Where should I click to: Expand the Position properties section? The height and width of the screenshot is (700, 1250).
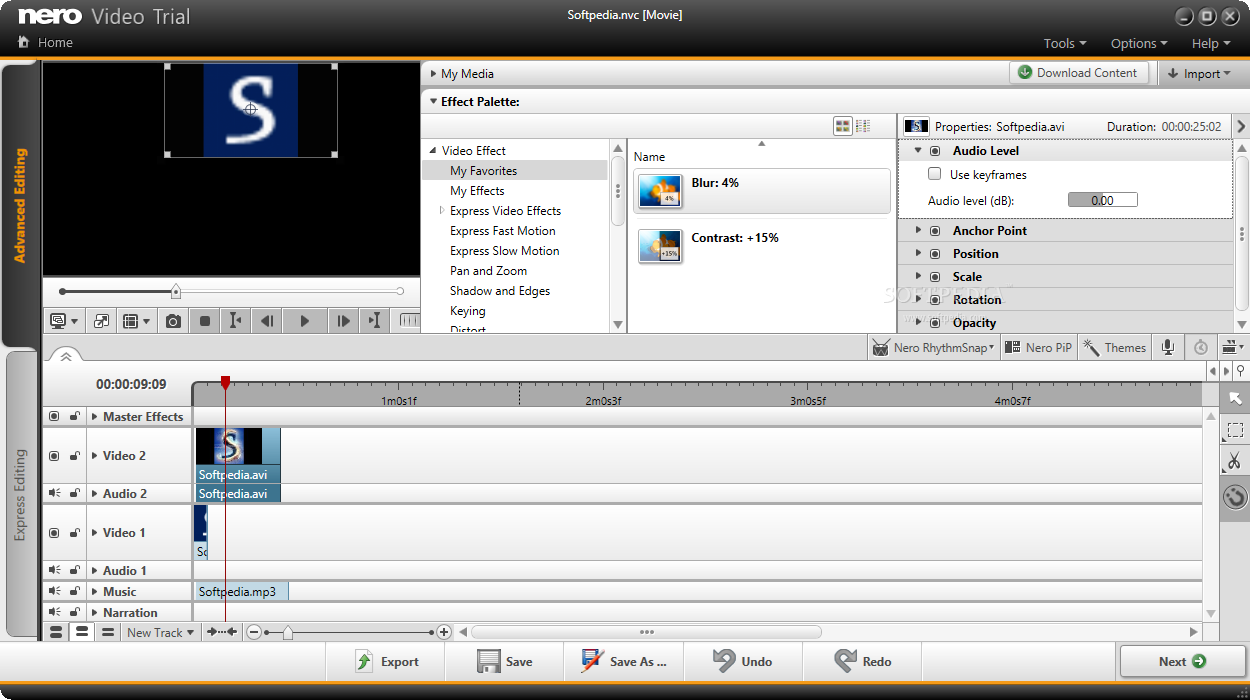918,253
